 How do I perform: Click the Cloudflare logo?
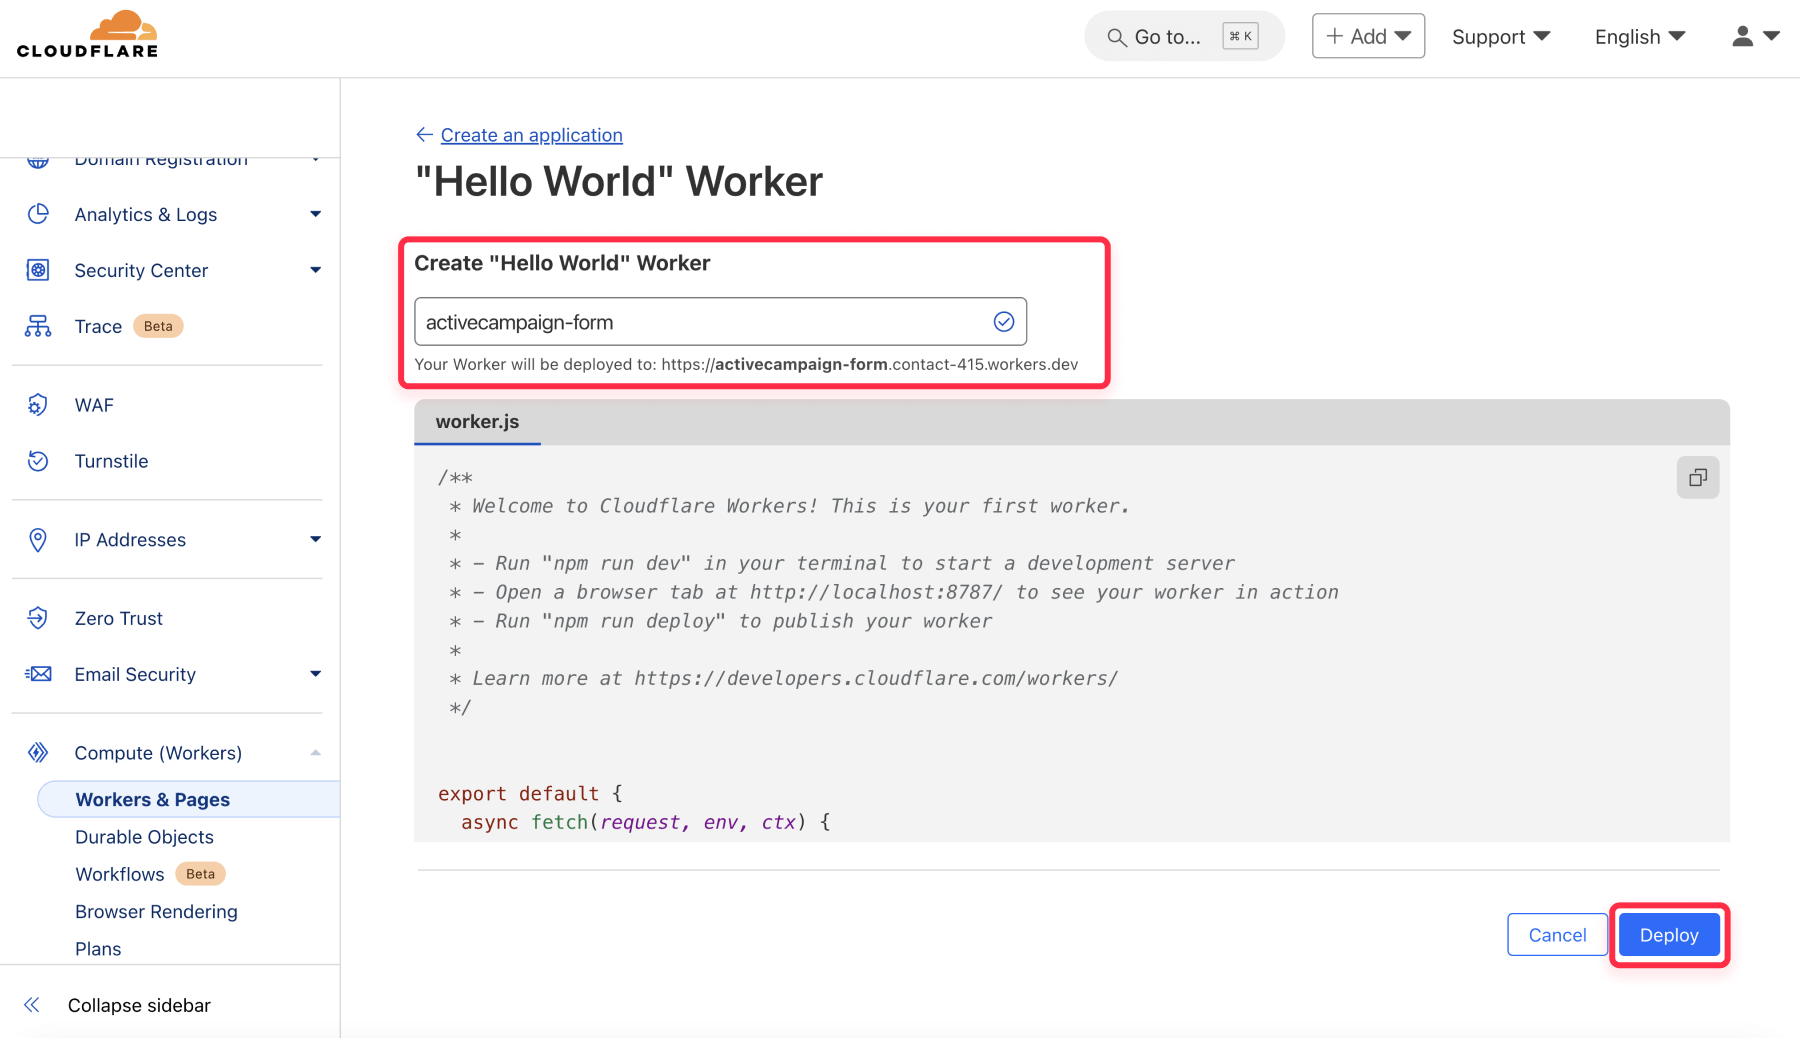(x=87, y=35)
